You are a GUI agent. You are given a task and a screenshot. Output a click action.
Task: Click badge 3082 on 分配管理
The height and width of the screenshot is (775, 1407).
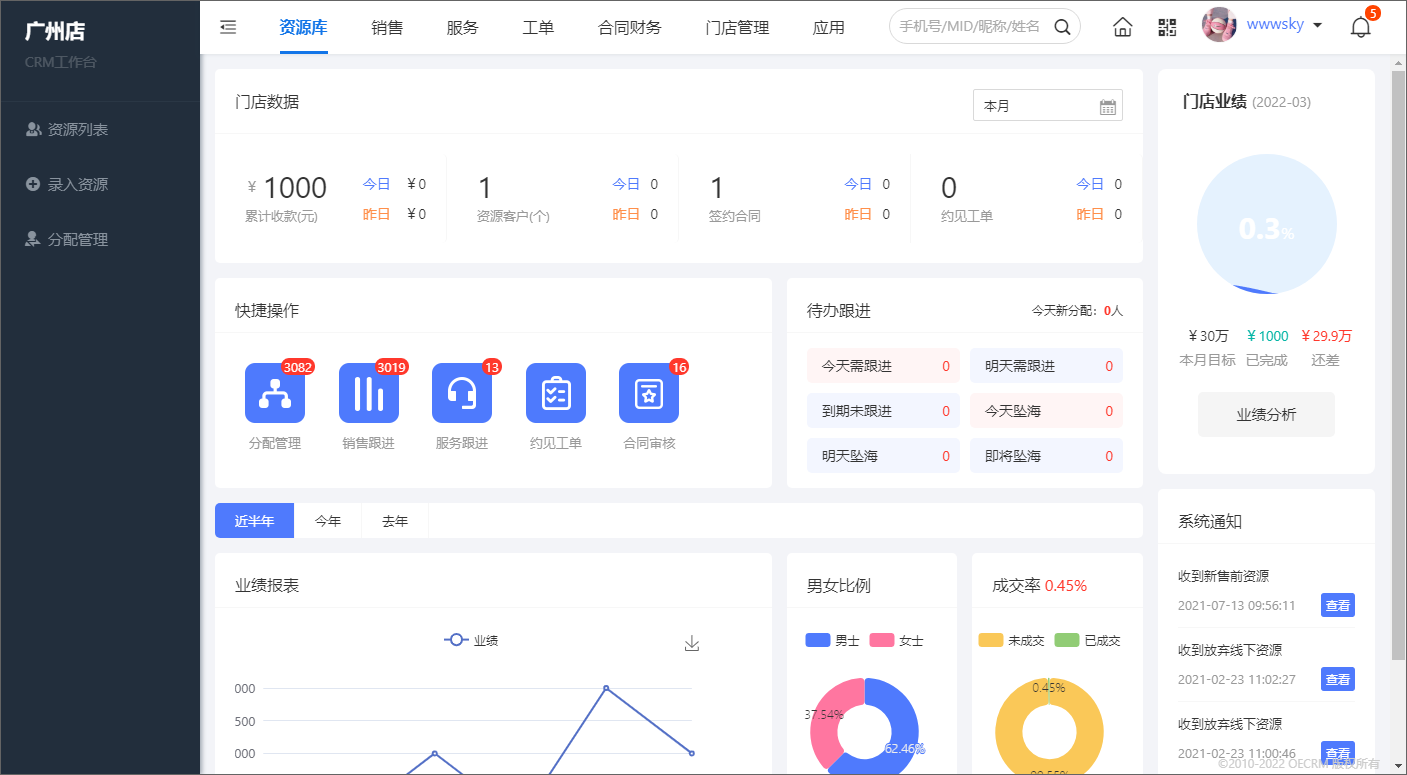coord(298,367)
